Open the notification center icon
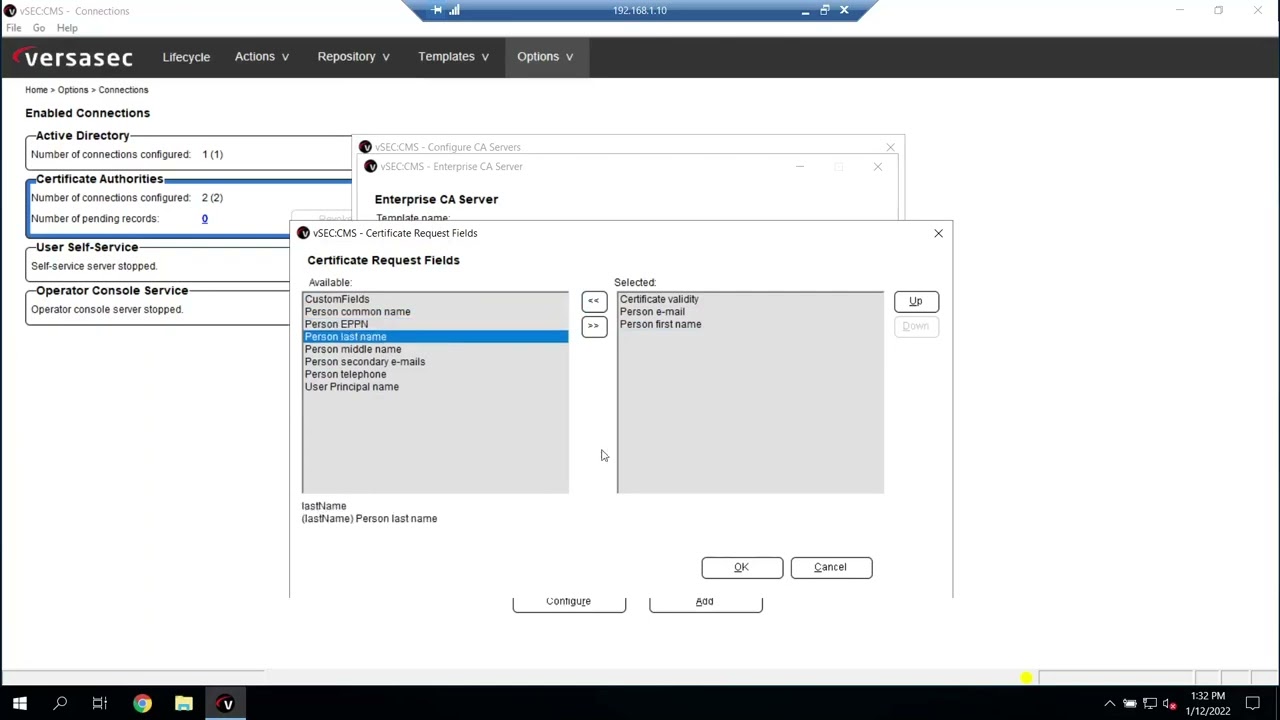The height and width of the screenshot is (720, 1280). click(x=1253, y=704)
